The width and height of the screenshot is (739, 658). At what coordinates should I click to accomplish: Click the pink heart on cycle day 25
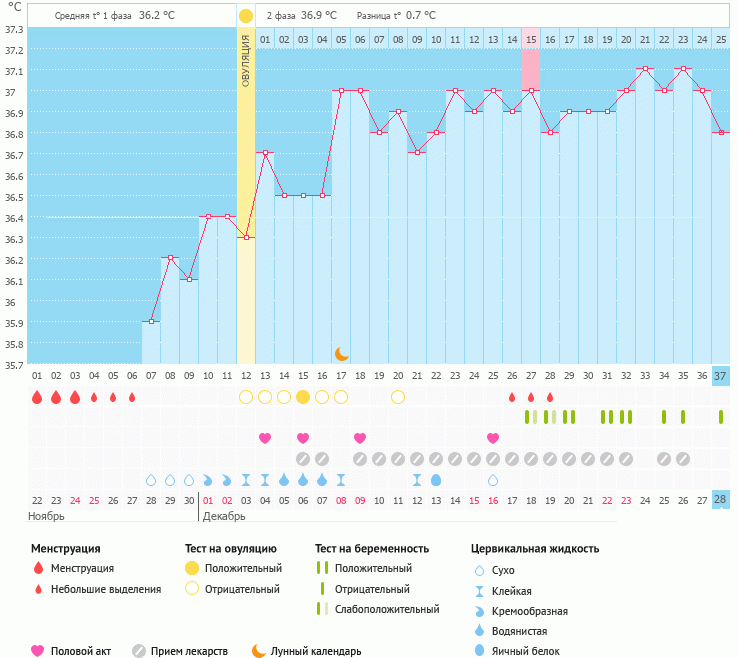(x=493, y=438)
